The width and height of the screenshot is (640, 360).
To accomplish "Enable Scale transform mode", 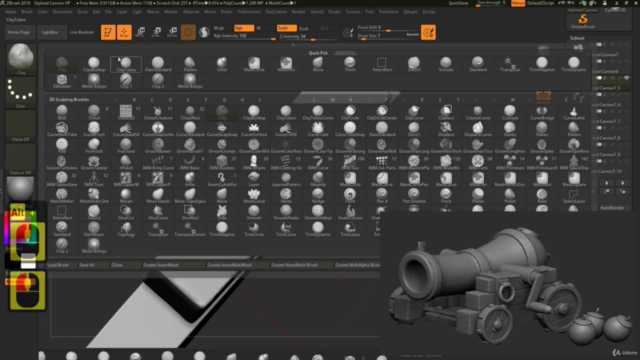I will pyautogui.click(x=156, y=32).
